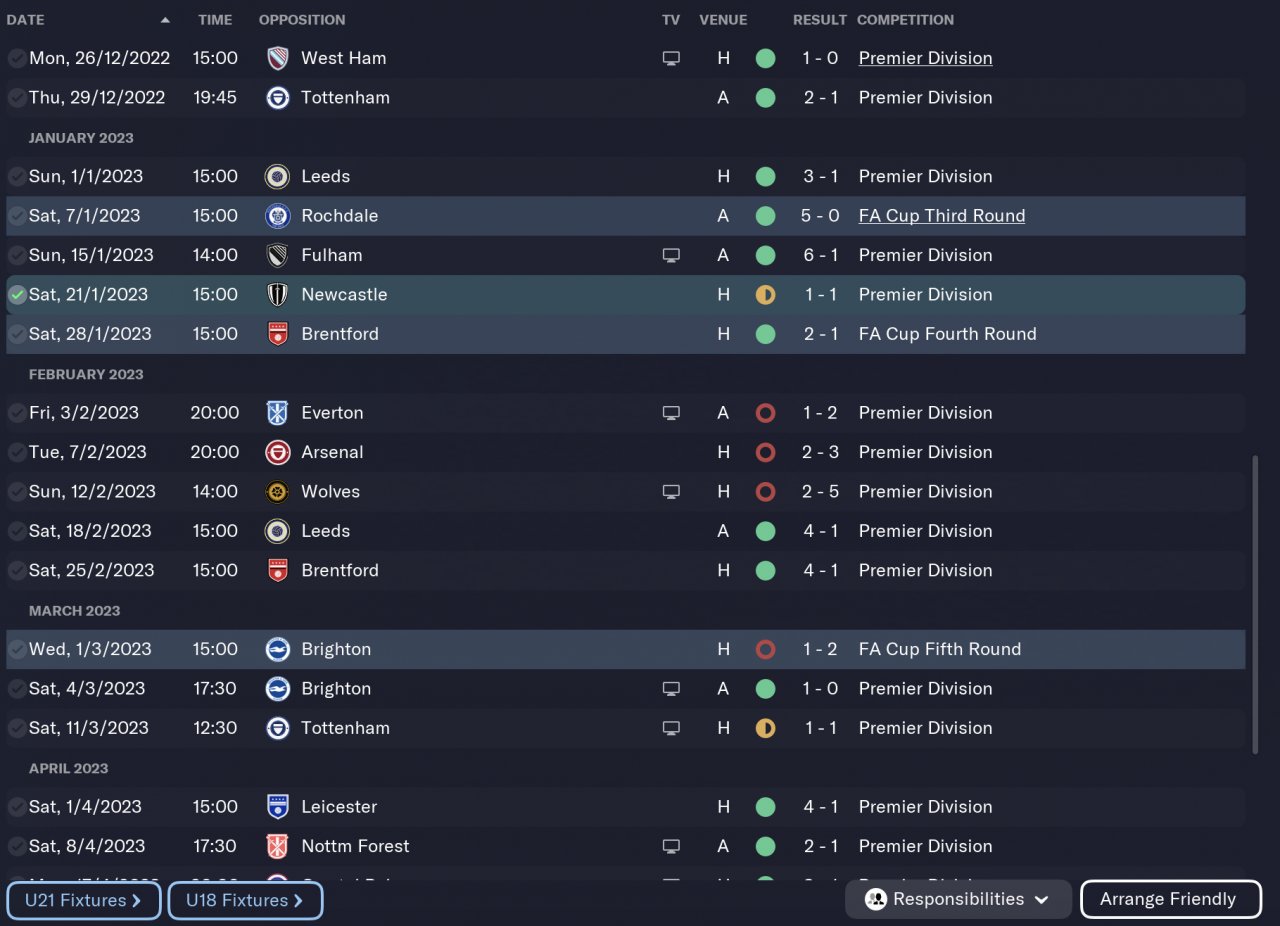
Task: Click the Rochdale club crest icon
Action: 278,216
